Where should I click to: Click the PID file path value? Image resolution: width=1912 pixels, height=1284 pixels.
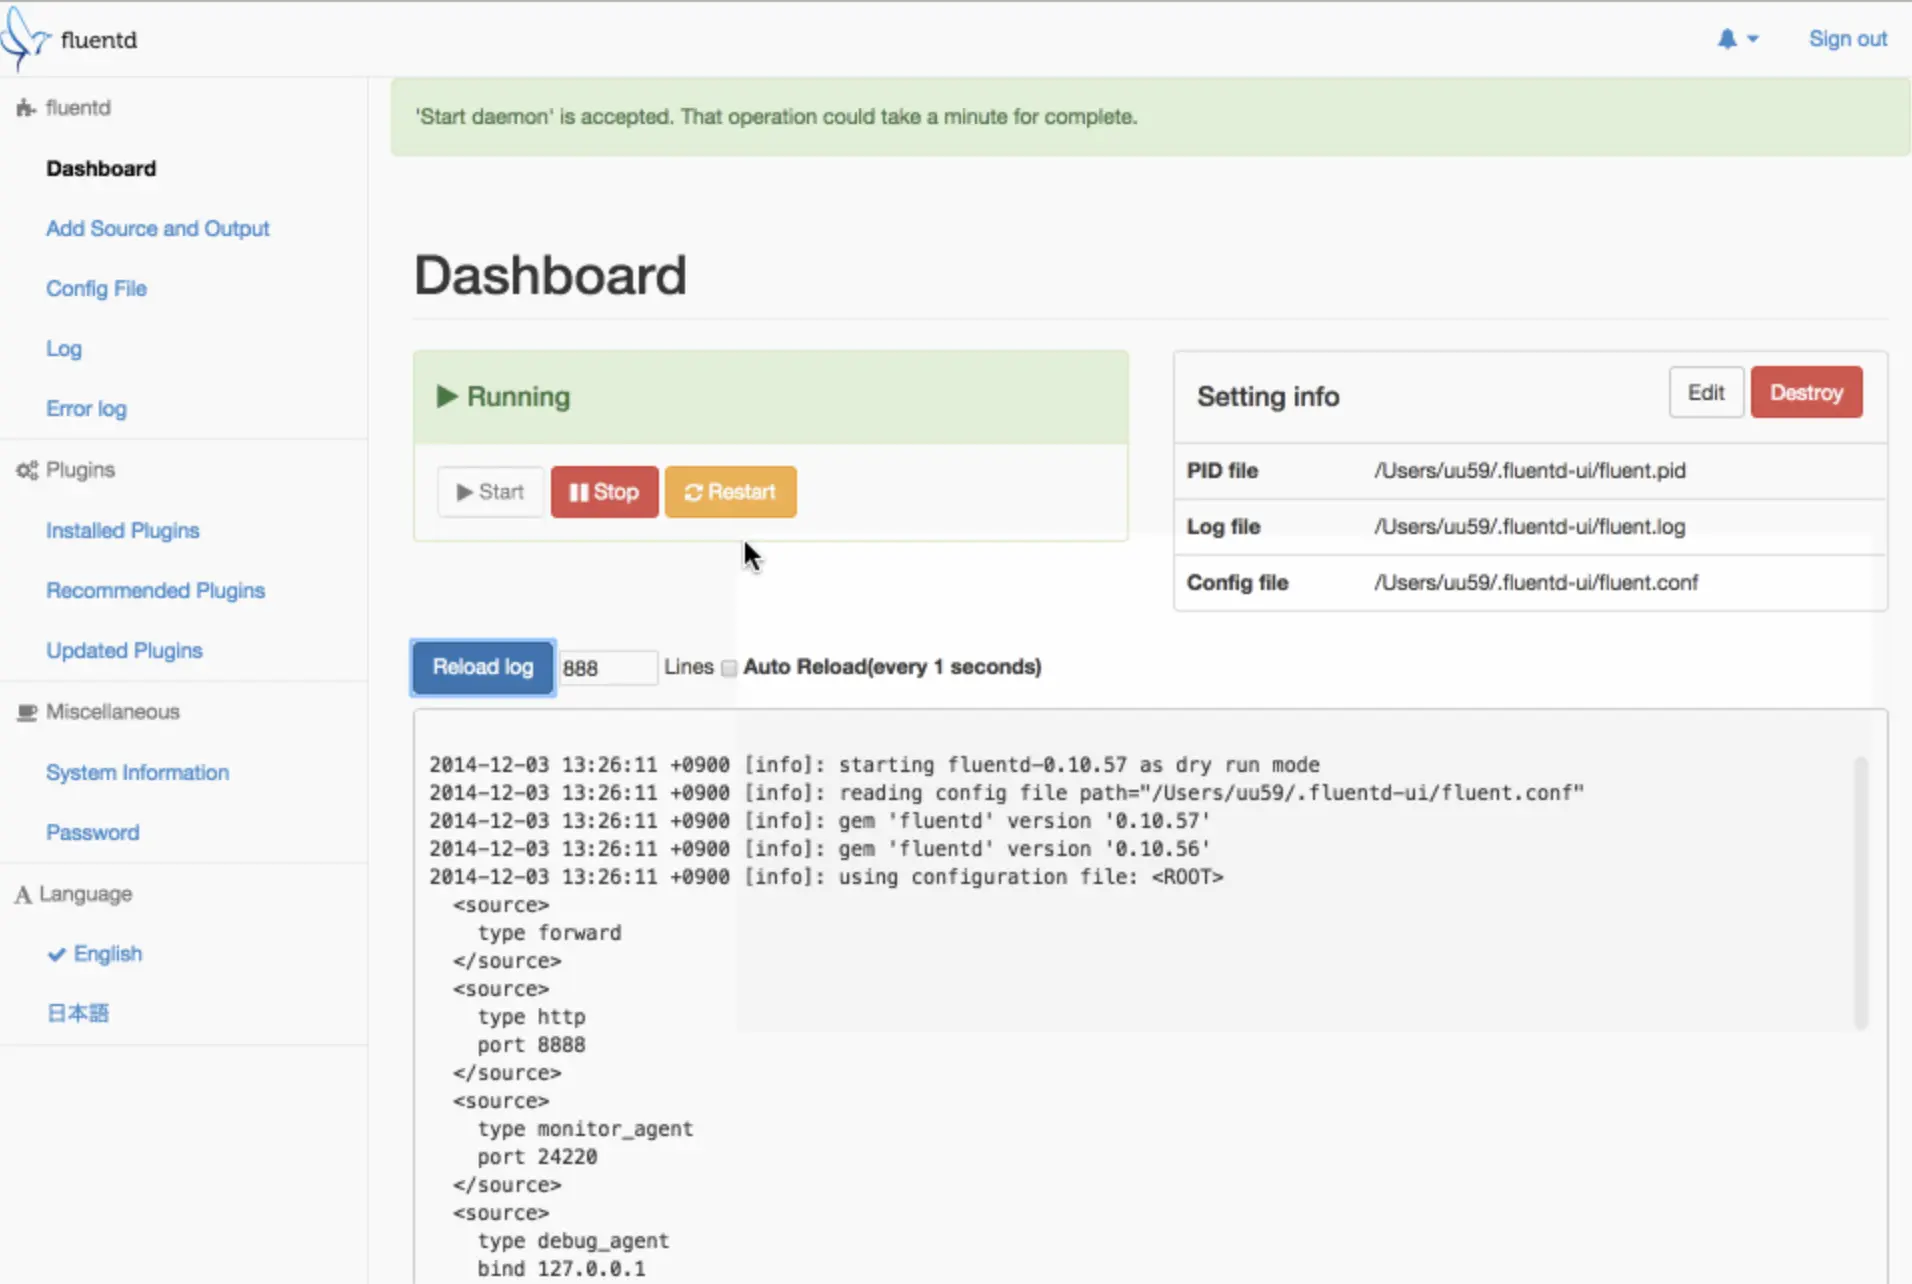point(1530,470)
